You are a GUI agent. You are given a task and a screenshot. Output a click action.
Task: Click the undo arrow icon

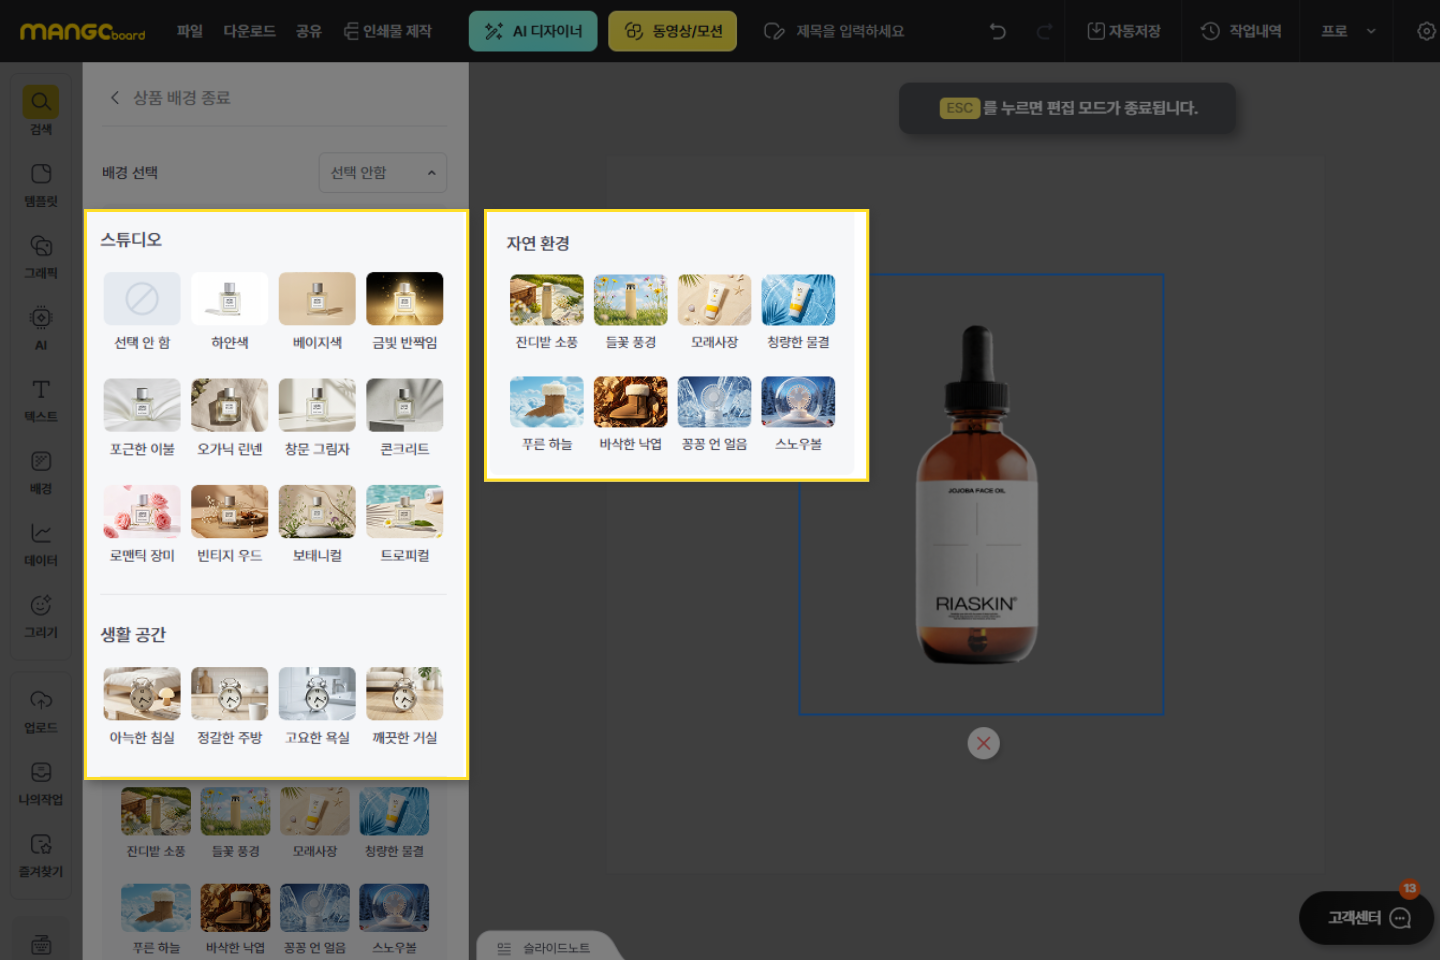997,31
